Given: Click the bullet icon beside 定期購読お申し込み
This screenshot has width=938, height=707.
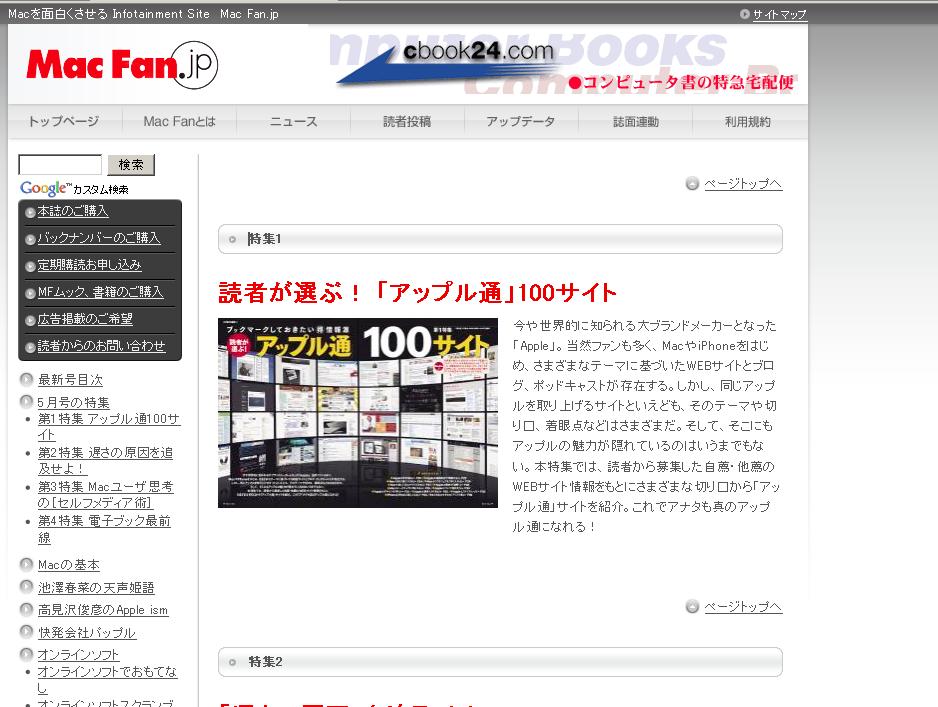Looking at the screenshot, I should click(30, 266).
